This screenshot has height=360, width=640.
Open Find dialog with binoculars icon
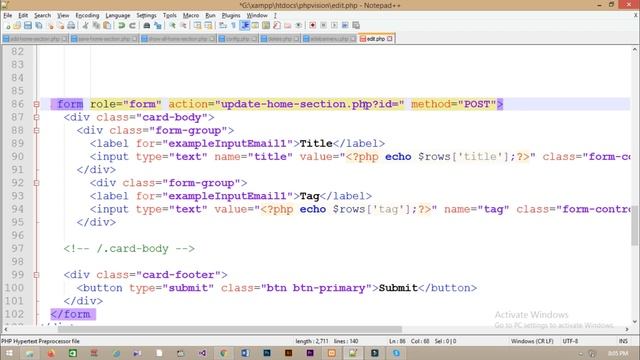[x=147, y=26]
